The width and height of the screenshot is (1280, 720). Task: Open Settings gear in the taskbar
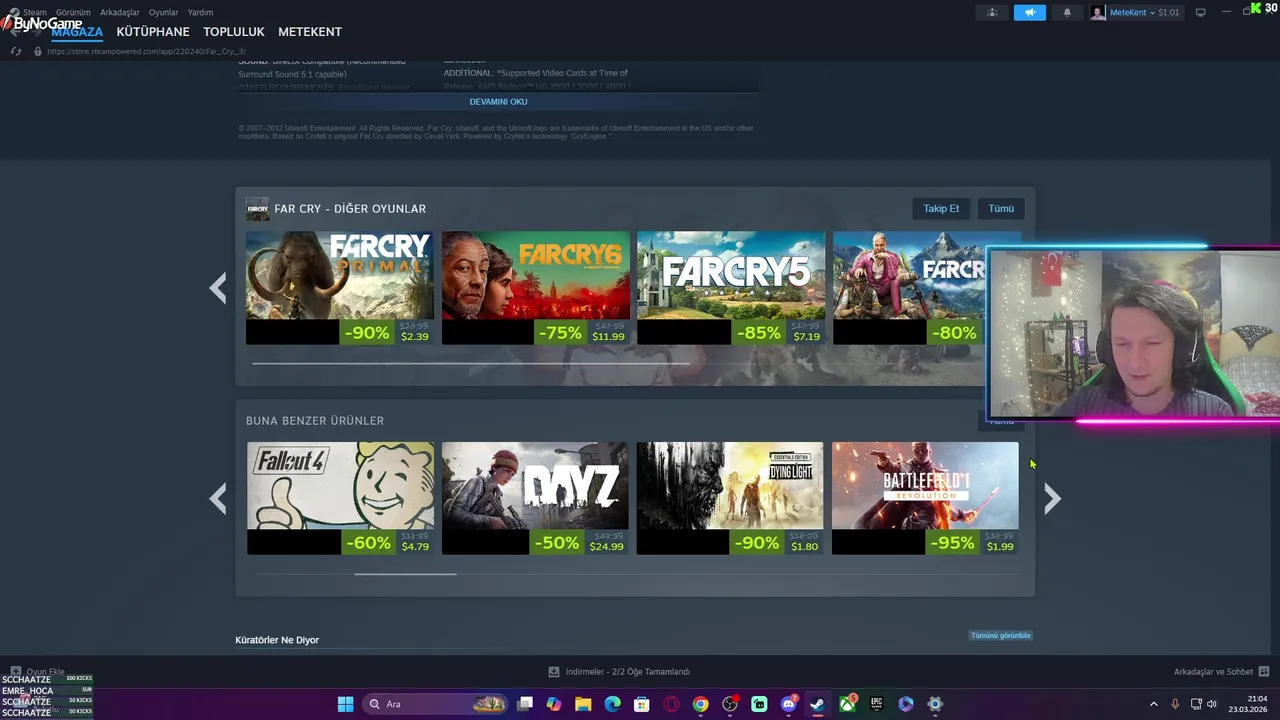(x=935, y=704)
